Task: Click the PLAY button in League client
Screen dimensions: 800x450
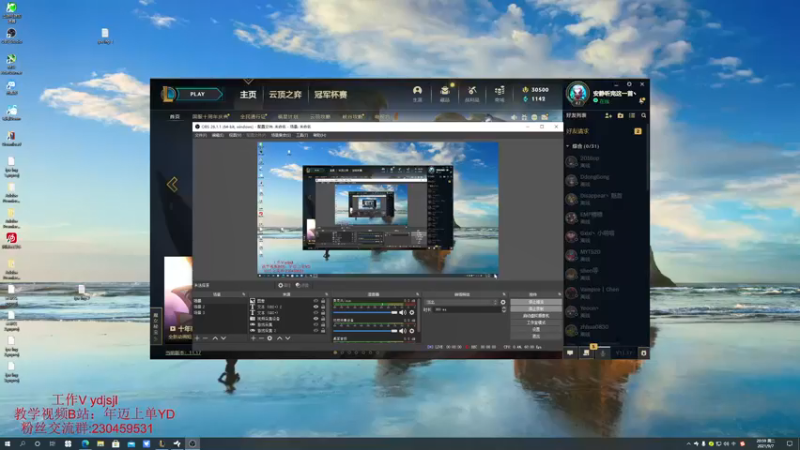Action: (197, 94)
